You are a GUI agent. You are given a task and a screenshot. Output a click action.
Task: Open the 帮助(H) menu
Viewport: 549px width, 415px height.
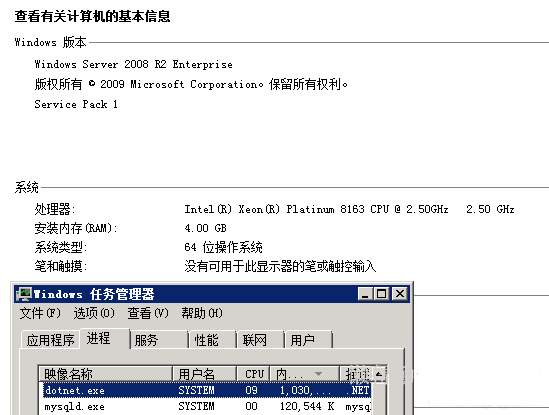click(202, 313)
